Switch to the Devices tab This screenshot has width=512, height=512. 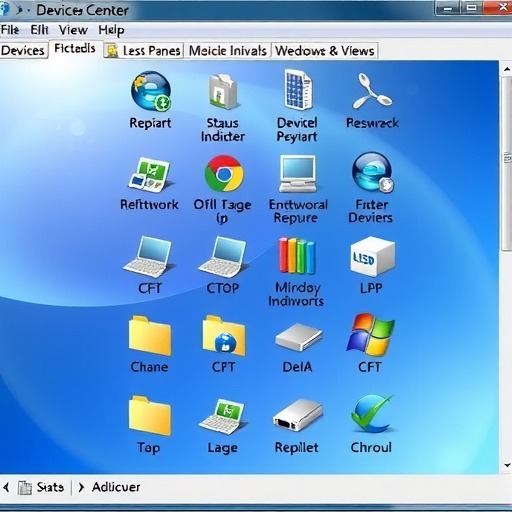pos(23,50)
